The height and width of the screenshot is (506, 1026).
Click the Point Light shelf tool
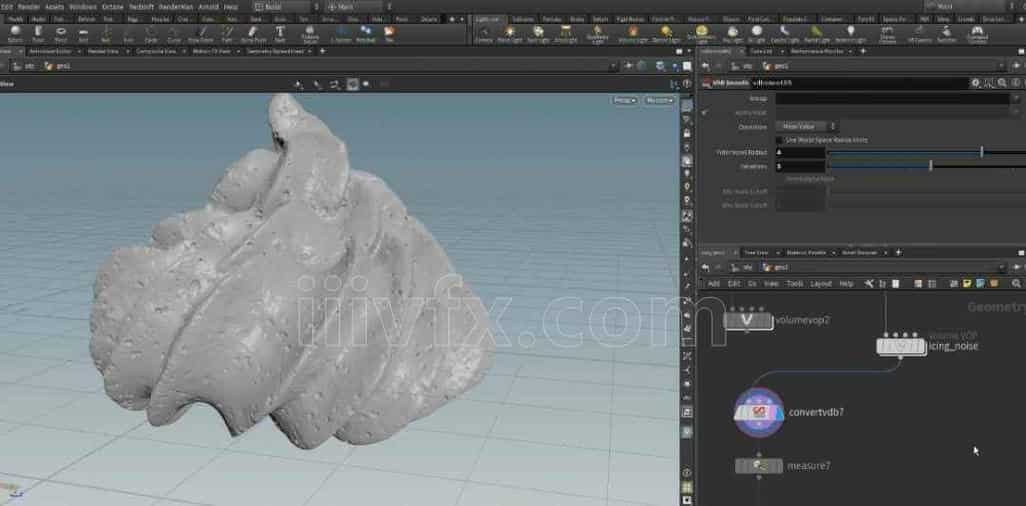click(x=510, y=34)
